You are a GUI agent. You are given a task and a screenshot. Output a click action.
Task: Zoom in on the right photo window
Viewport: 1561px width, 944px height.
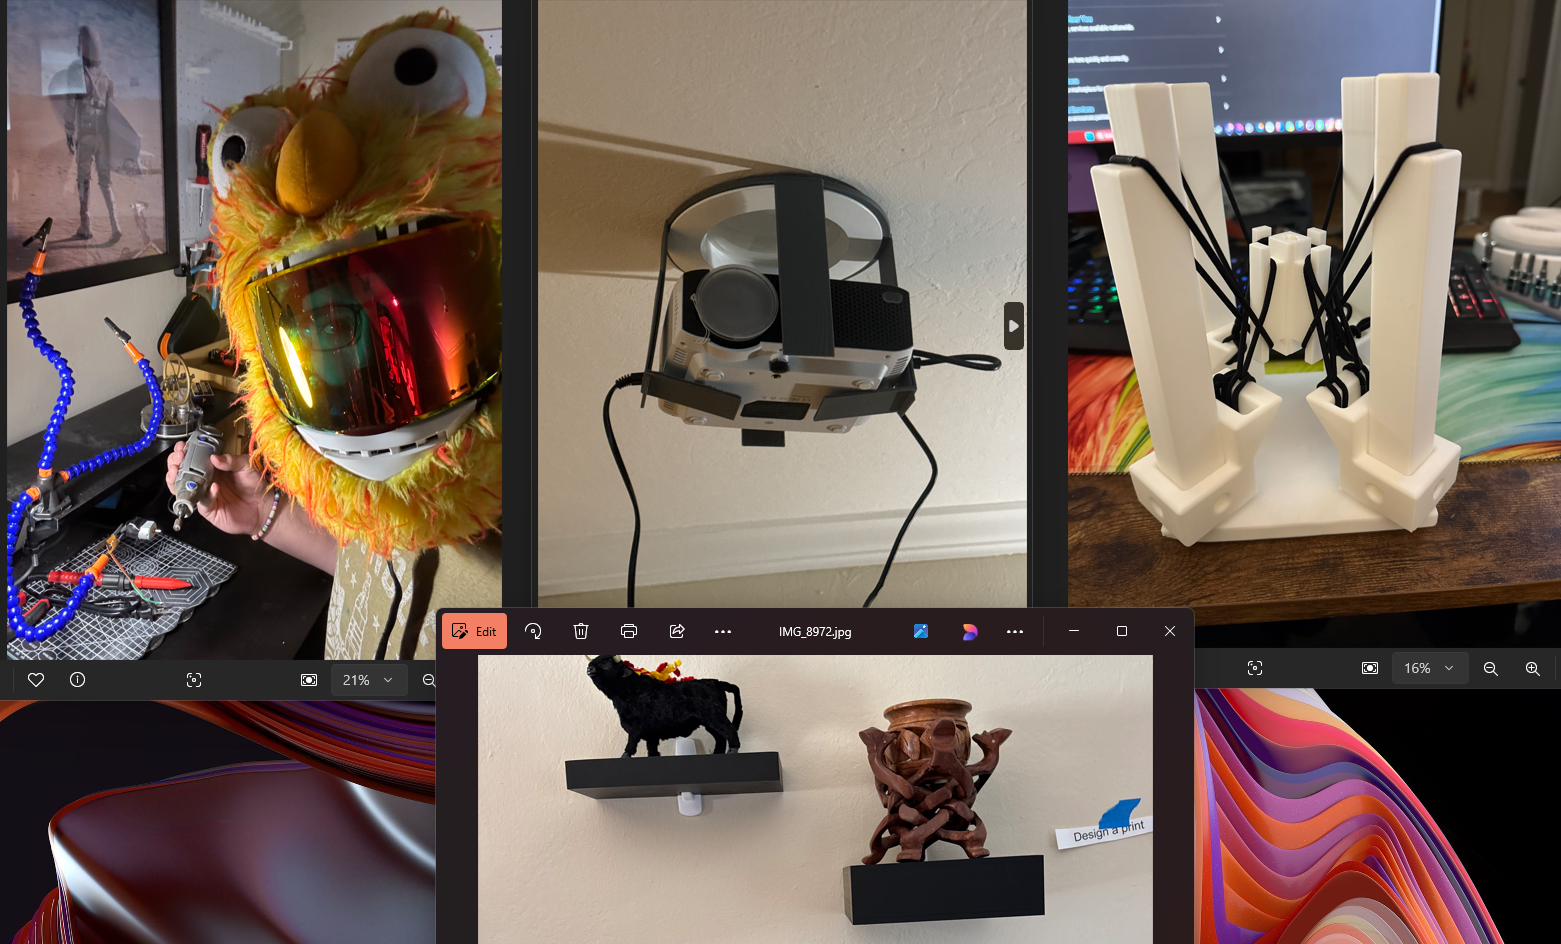1532,668
